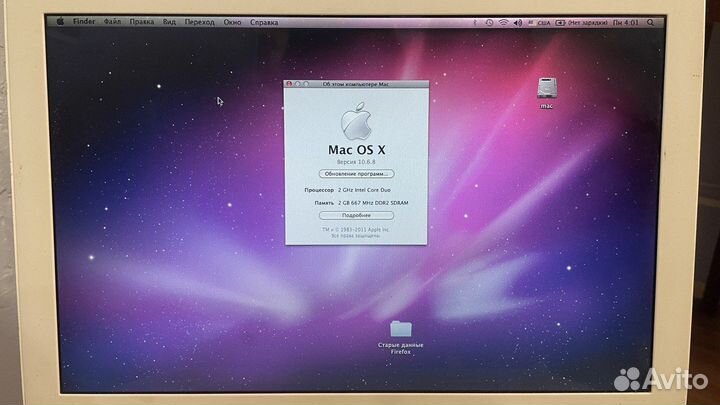Open Spotlight search magnifier icon
720x405 pixels.
(650, 22)
